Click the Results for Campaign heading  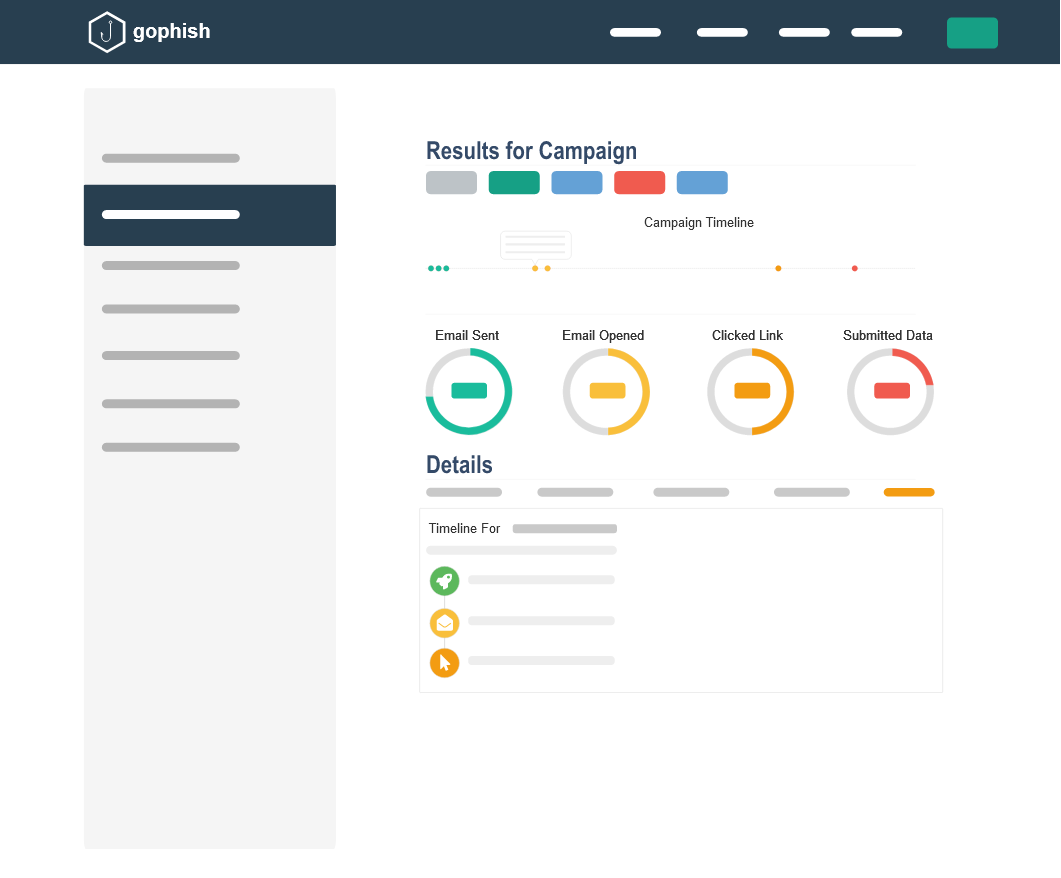click(x=531, y=151)
